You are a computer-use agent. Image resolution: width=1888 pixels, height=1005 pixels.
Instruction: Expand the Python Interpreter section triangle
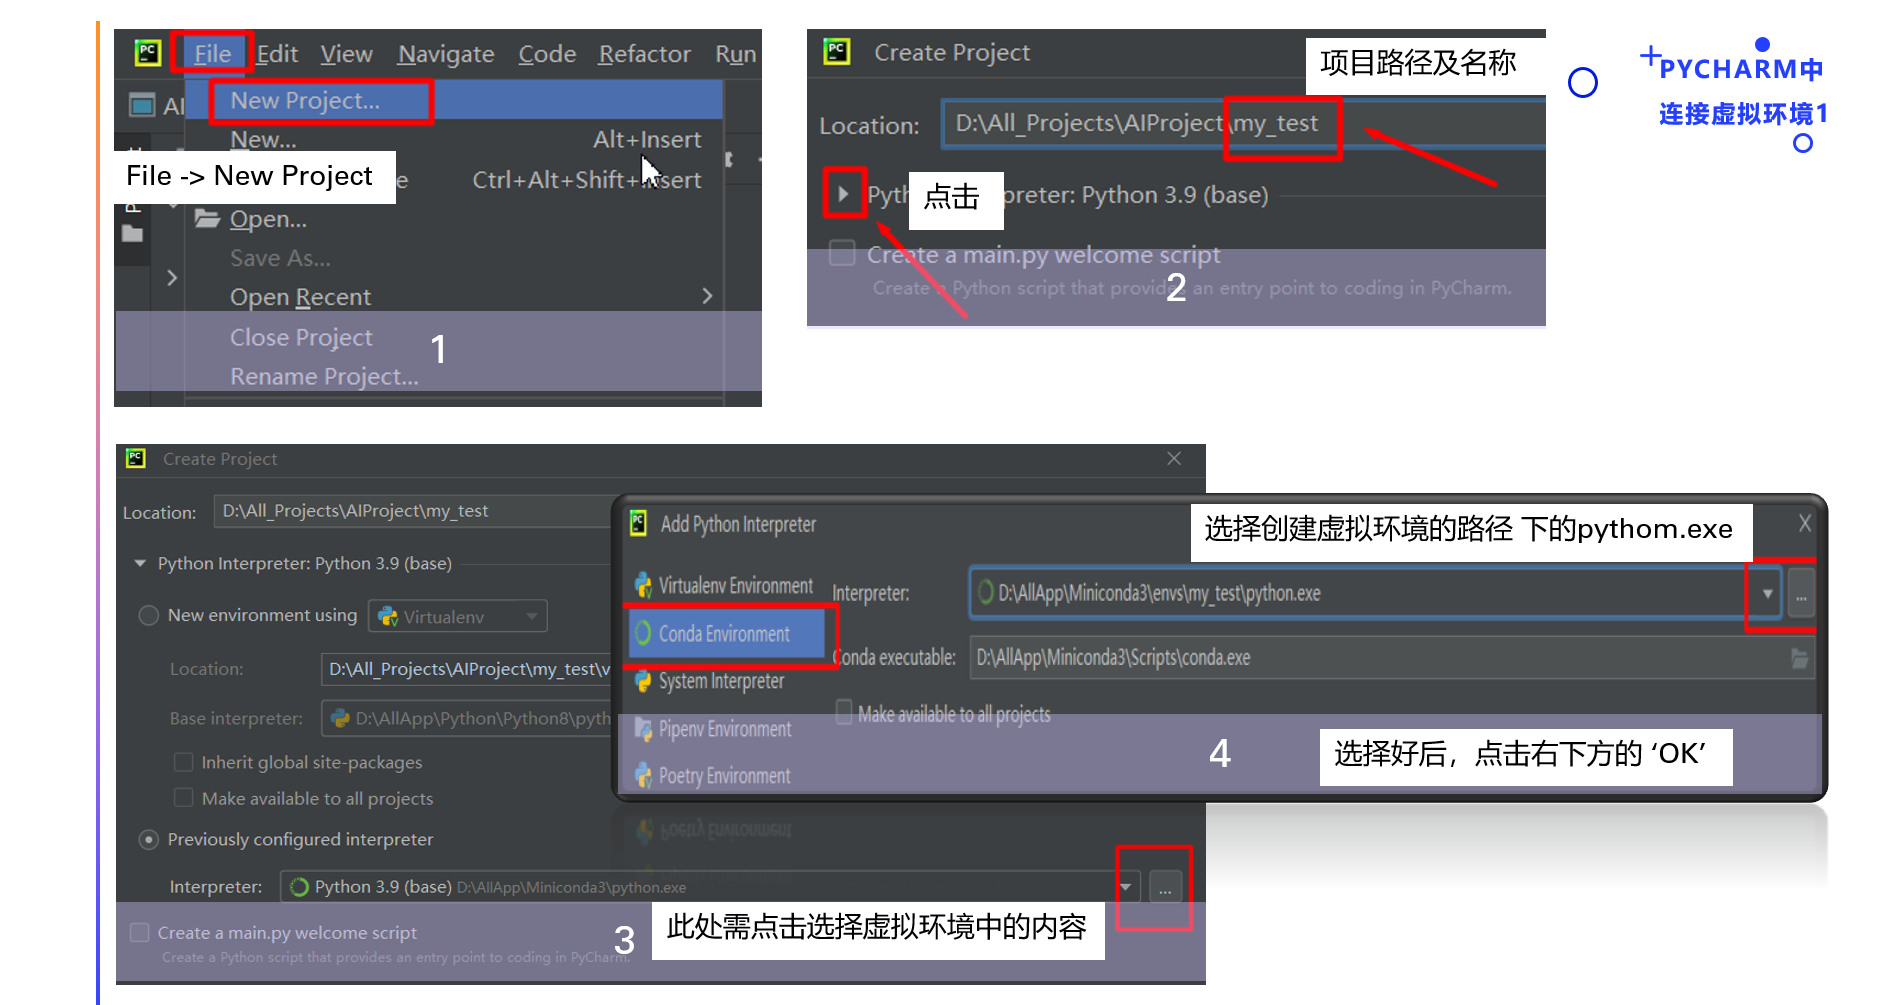843,194
